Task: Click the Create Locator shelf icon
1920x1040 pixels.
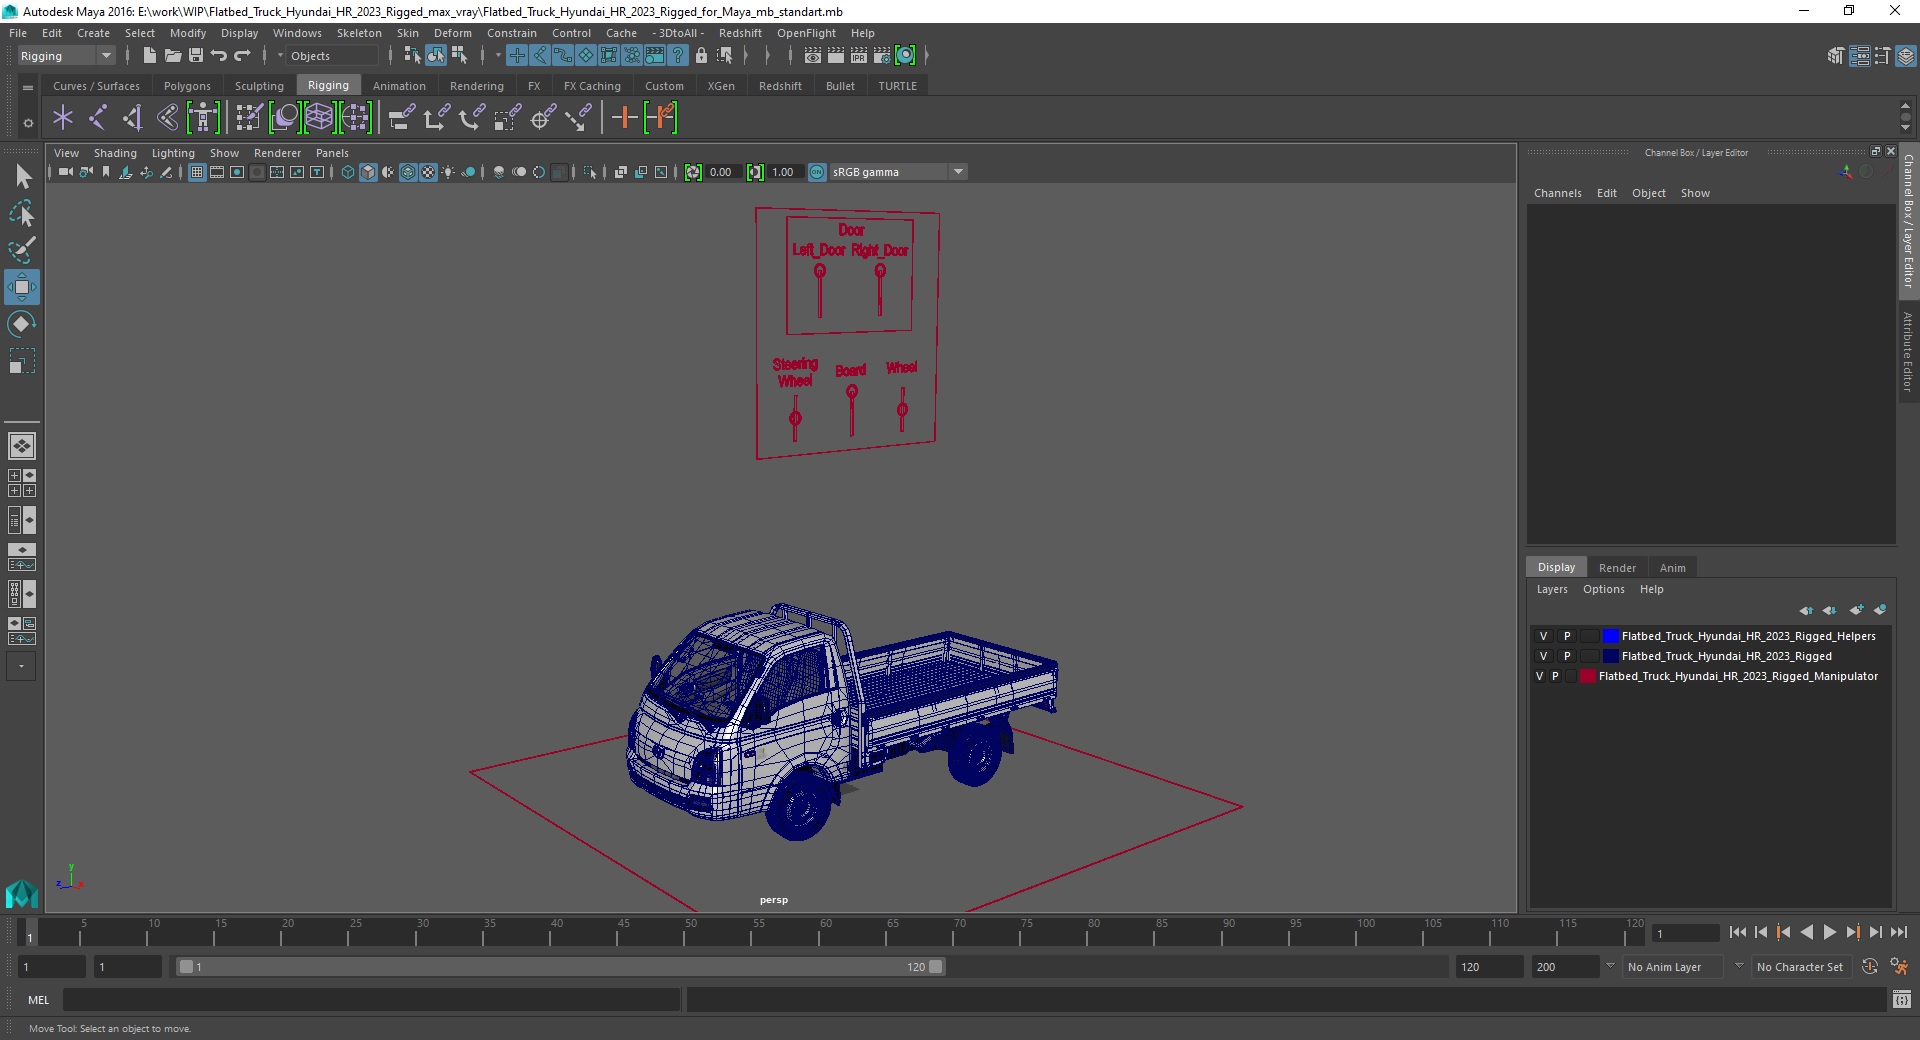Action: [x=63, y=118]
